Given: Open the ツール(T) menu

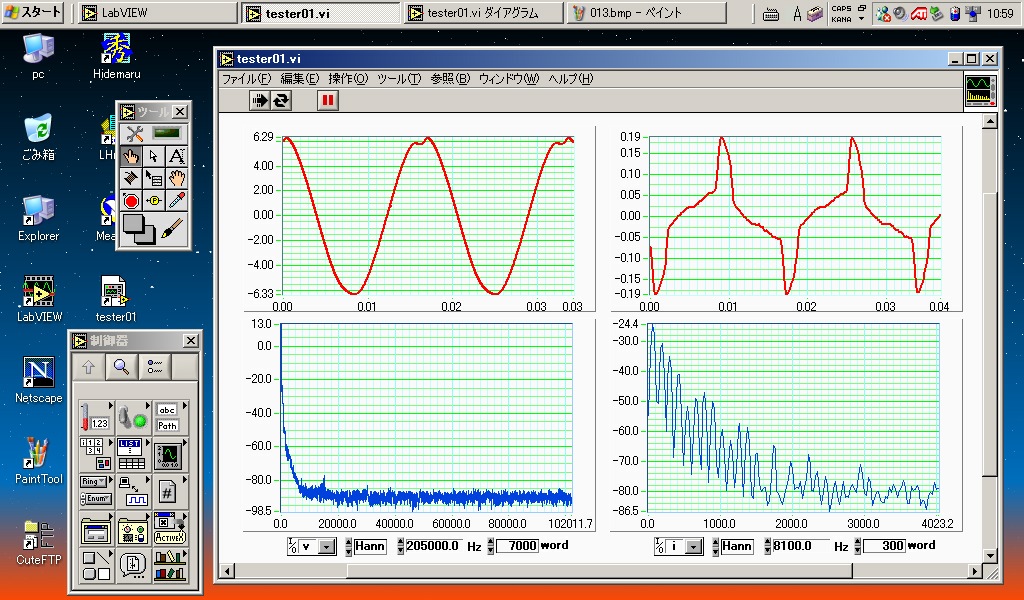Looking at the screenshot, I should (x=398, y=79).
